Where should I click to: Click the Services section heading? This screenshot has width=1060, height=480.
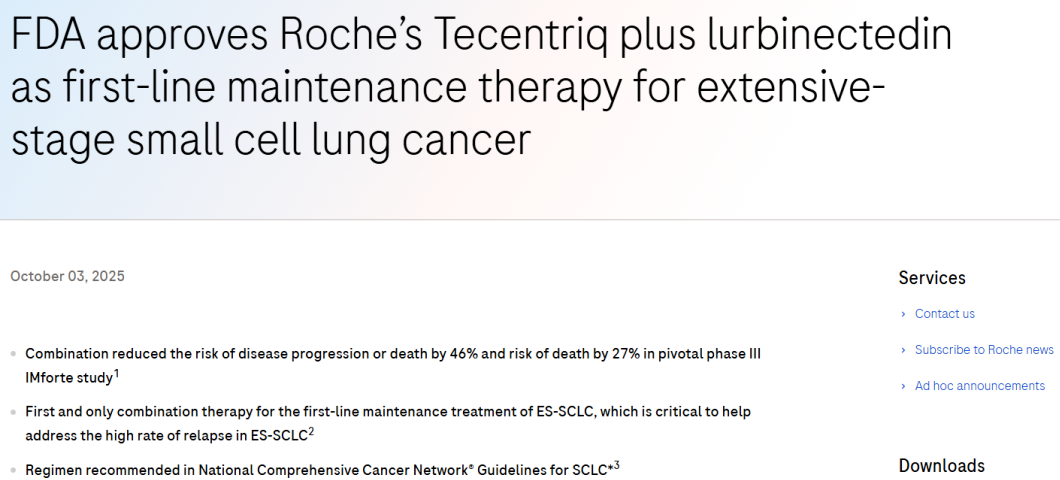[932, 278]
